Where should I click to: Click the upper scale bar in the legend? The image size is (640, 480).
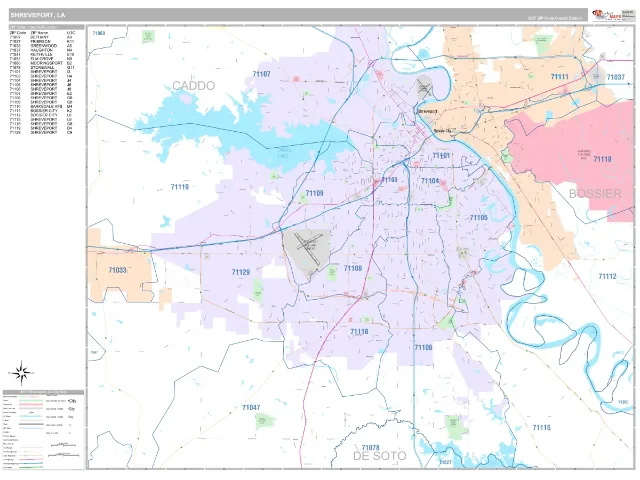[63, 444]
